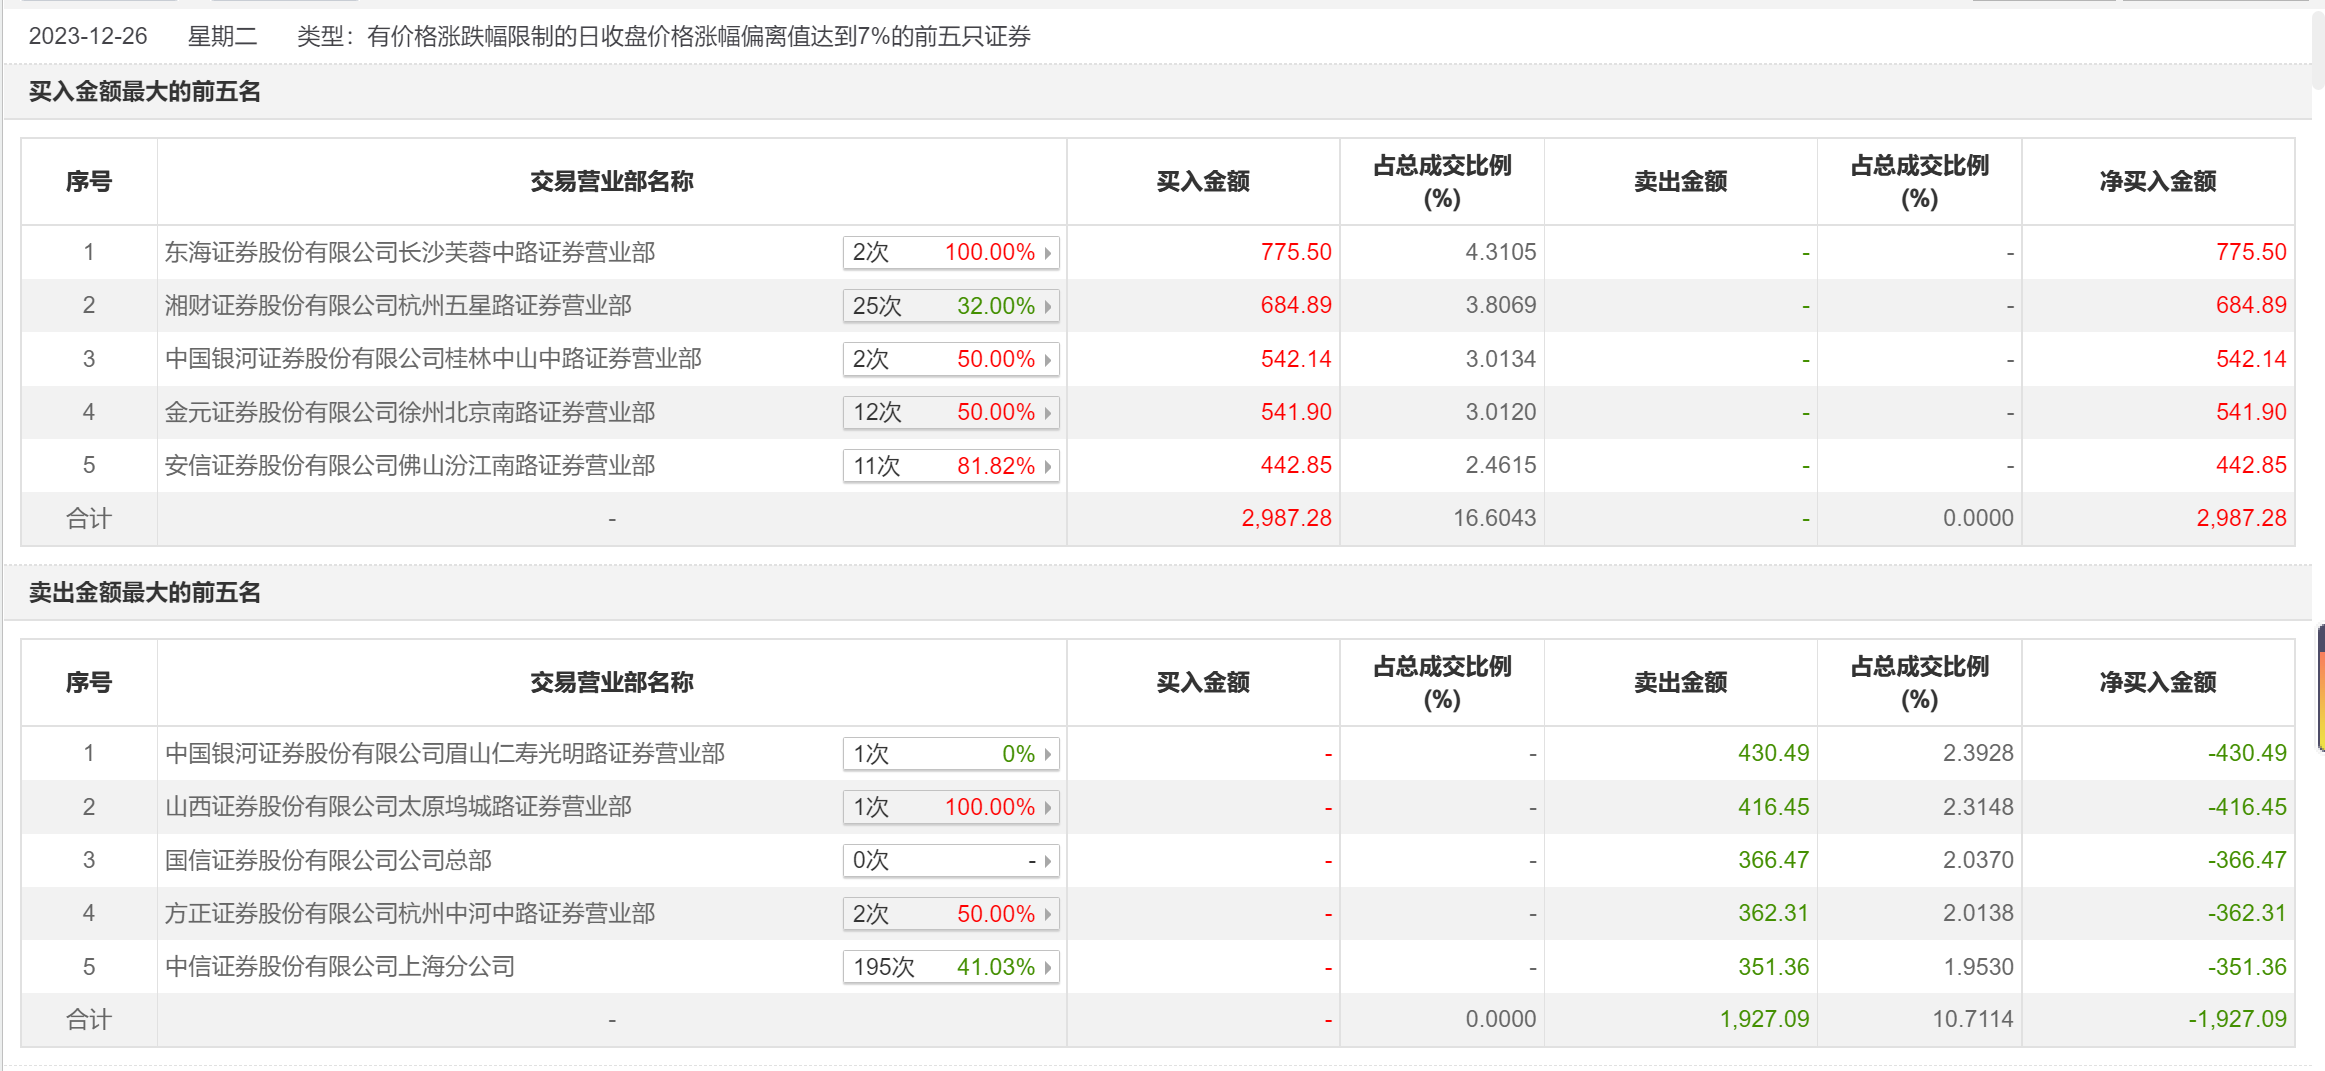Select the 卖出金额最大的前五名 section heading
The width and height of the screenshot is (2325, 1071).
point(145,593)
